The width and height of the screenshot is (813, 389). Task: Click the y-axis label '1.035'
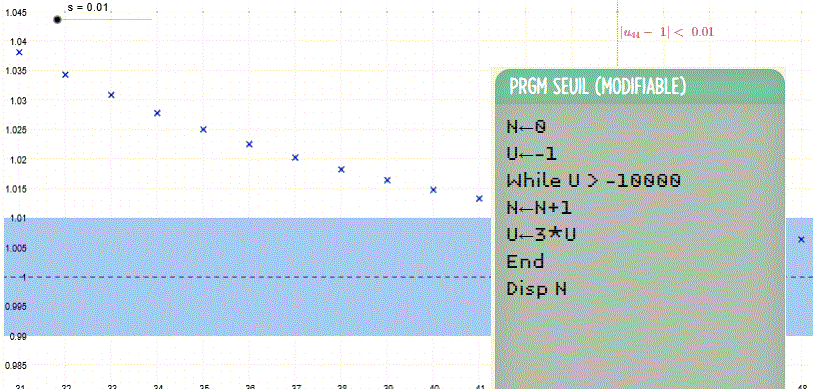pyautogui.click(x=15, y=71)
